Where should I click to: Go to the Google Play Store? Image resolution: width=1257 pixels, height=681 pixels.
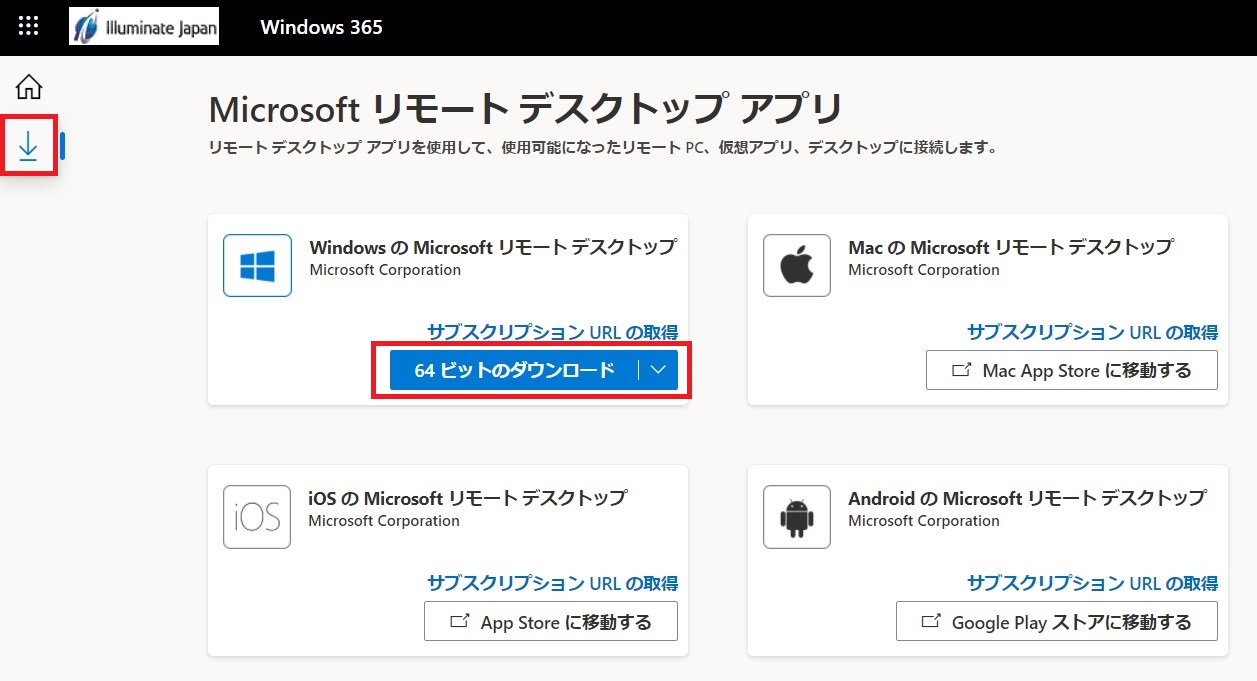click(1057, 622)
